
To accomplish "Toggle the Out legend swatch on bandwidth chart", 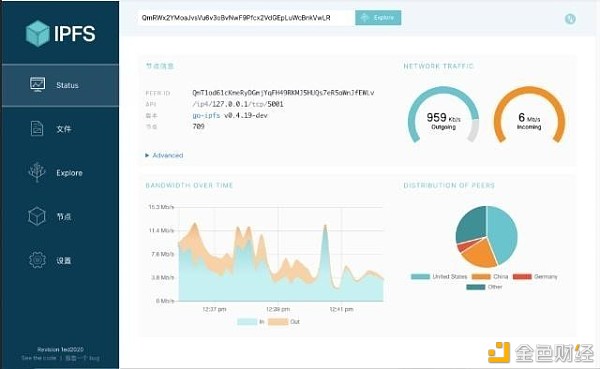I will [x=278, y=322].
